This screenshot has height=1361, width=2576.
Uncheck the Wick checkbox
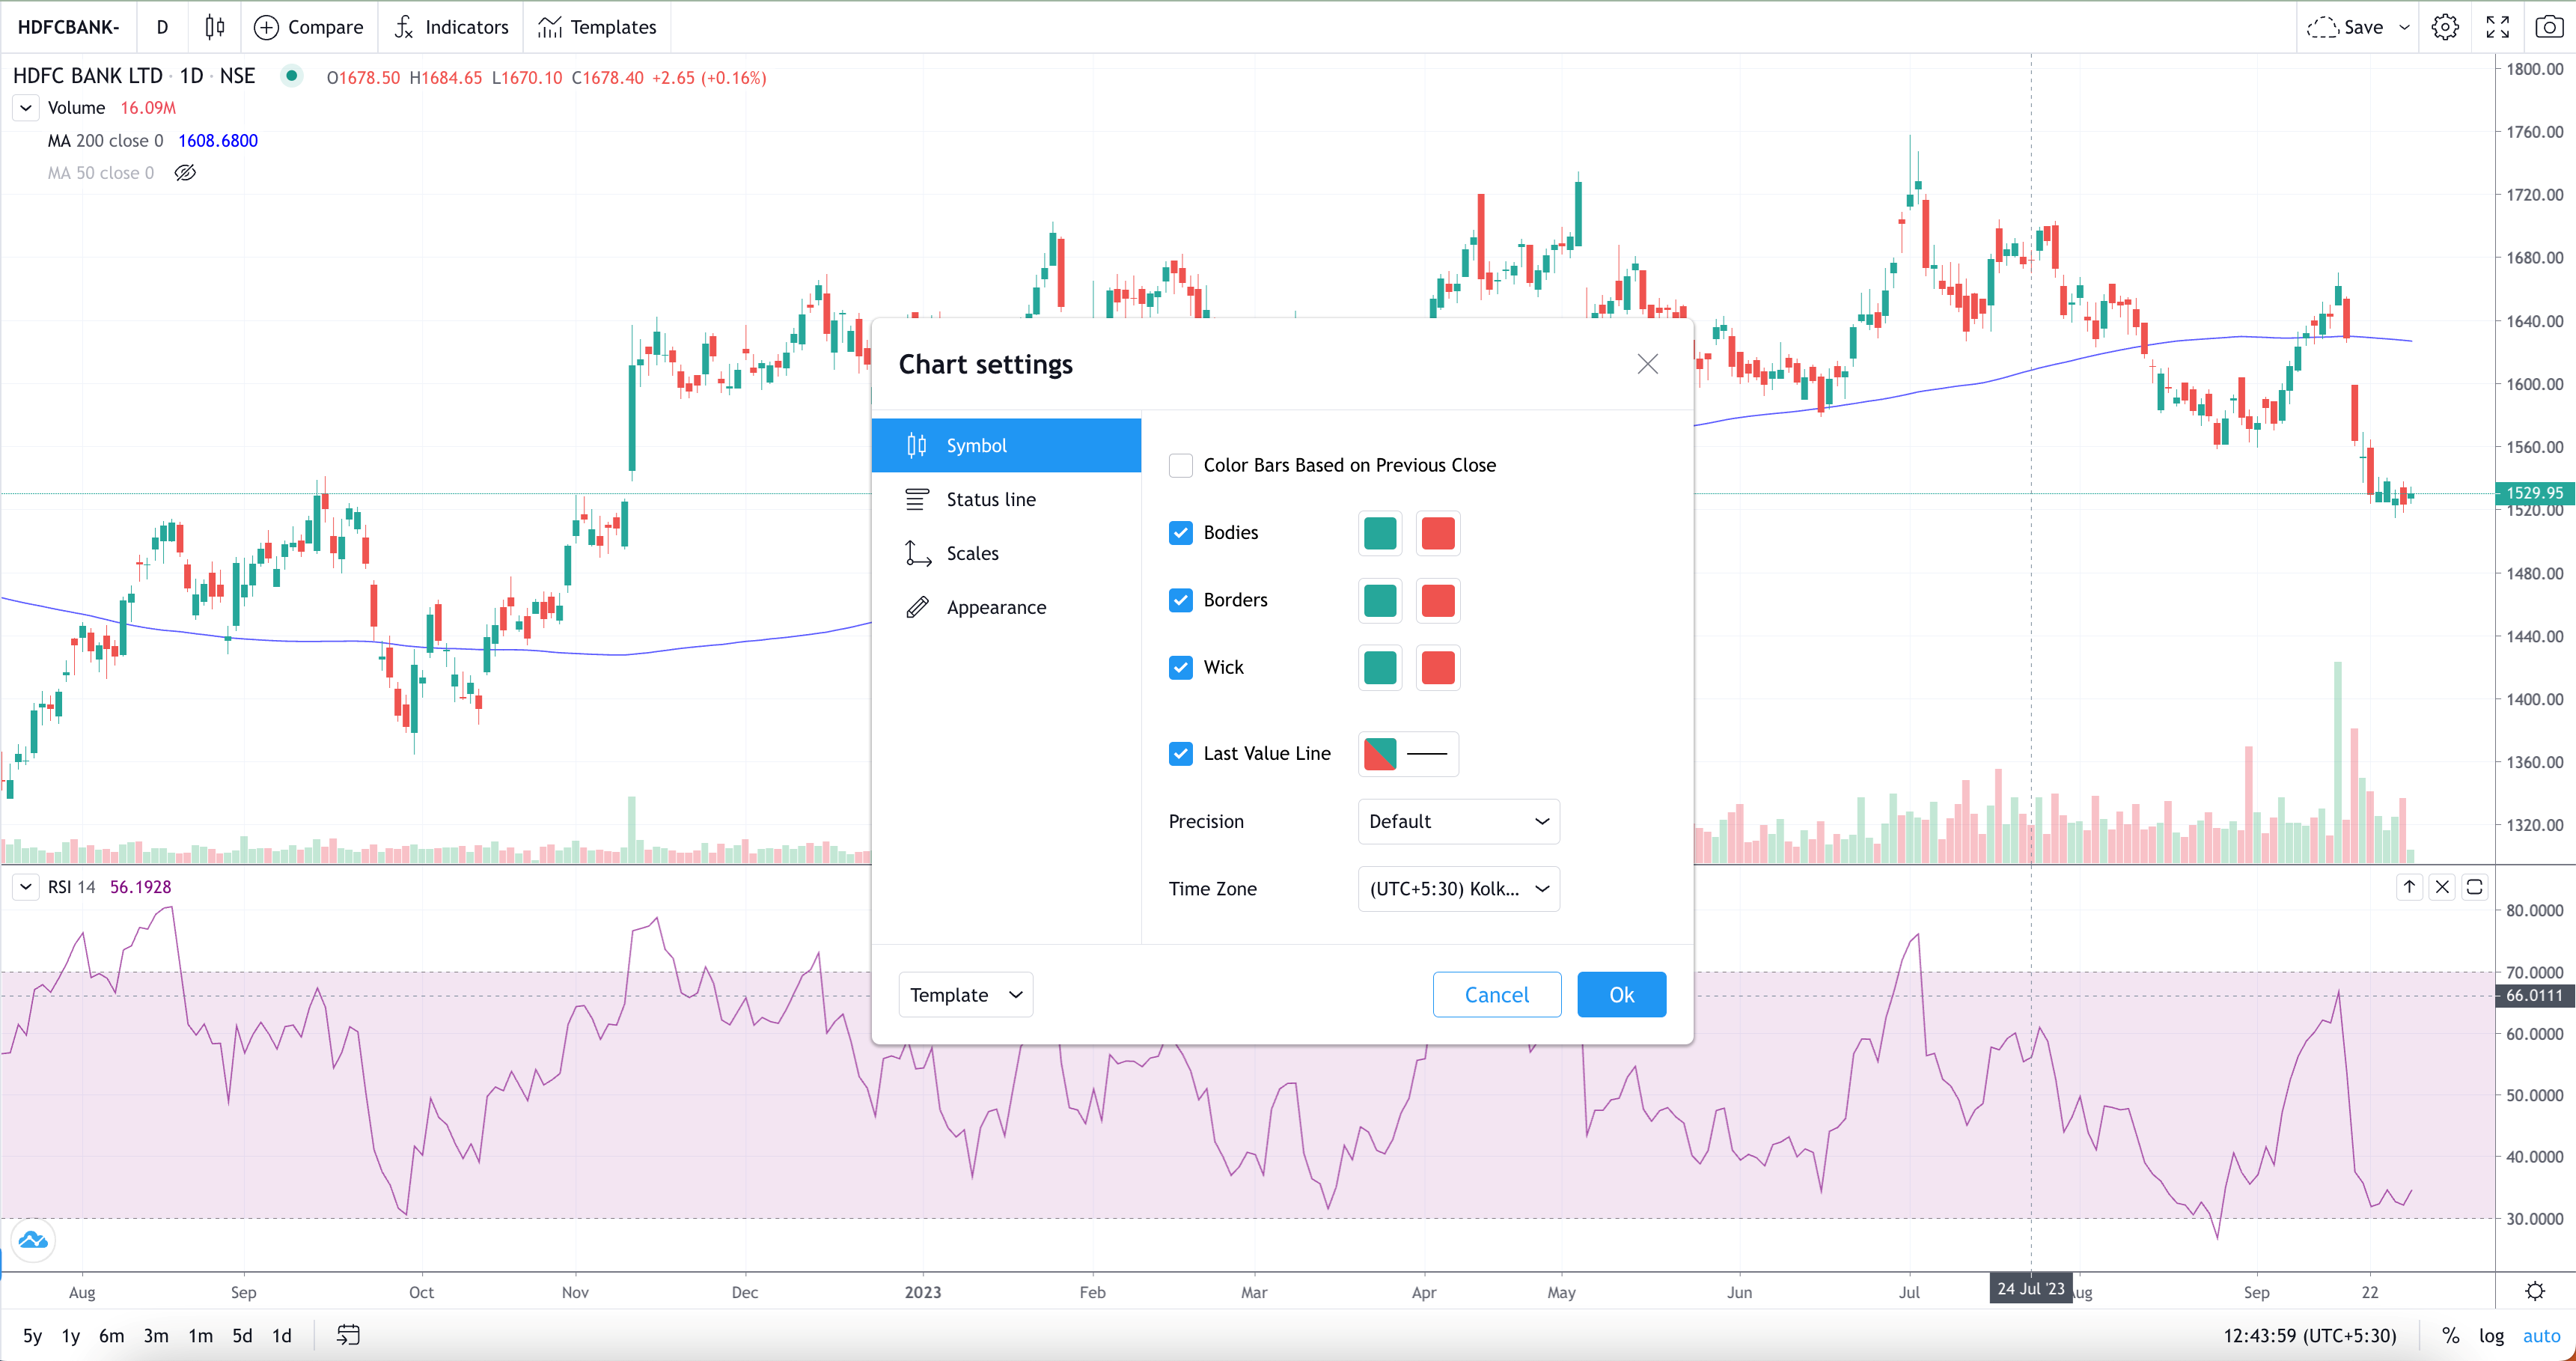click(1181, 667)
